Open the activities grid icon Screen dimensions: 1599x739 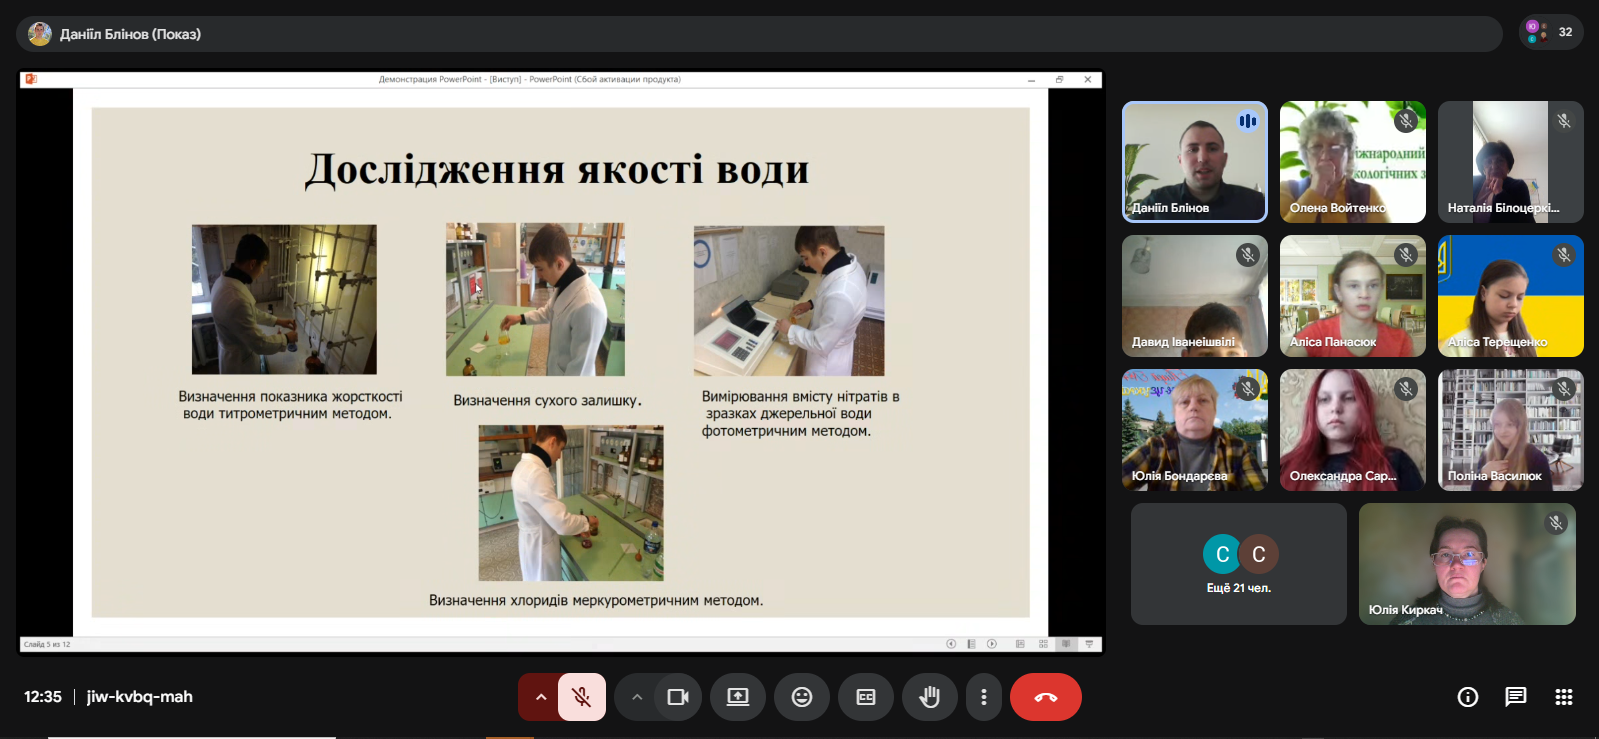point(1563,697)
